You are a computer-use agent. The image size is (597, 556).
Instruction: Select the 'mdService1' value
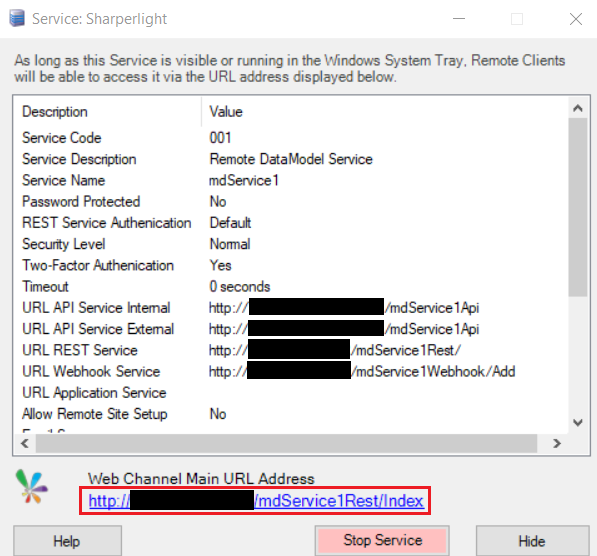pyautogui.click(x=244, y=180)
